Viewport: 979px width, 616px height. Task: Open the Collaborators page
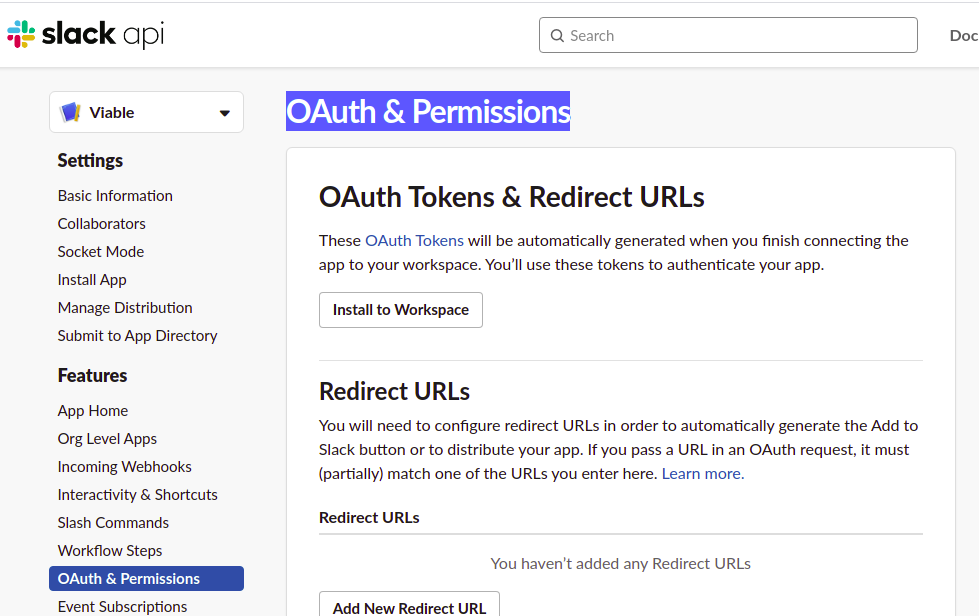101,223
